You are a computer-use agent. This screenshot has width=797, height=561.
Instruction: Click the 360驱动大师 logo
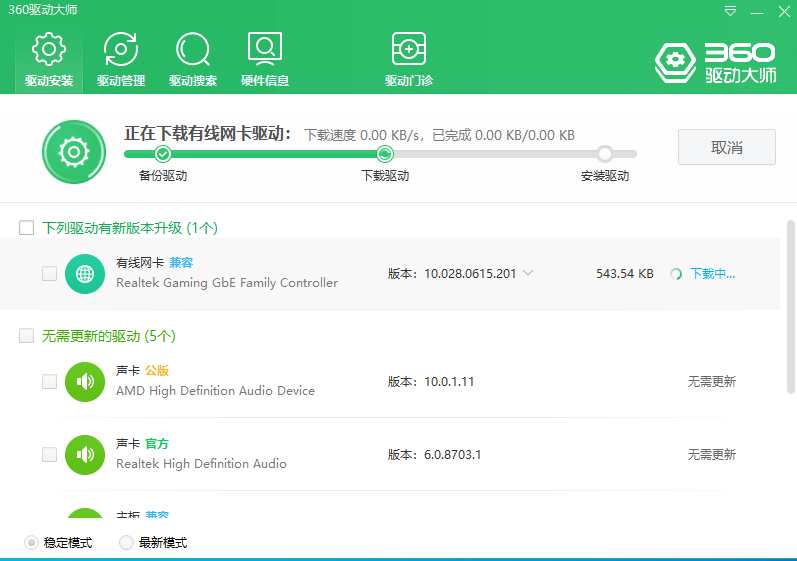pos(716,63)
